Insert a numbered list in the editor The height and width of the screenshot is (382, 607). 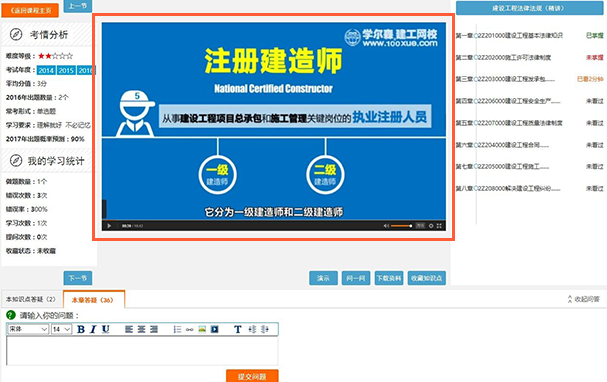[177, 329]
